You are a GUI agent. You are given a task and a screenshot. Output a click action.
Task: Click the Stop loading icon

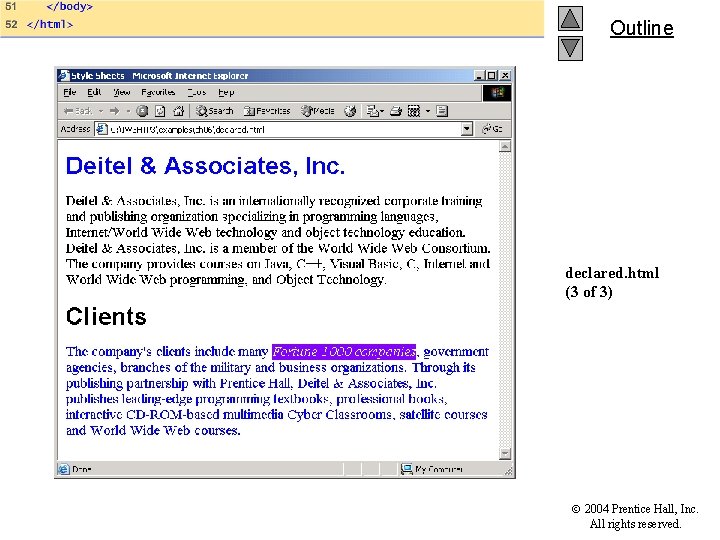(x=142, y=111)
